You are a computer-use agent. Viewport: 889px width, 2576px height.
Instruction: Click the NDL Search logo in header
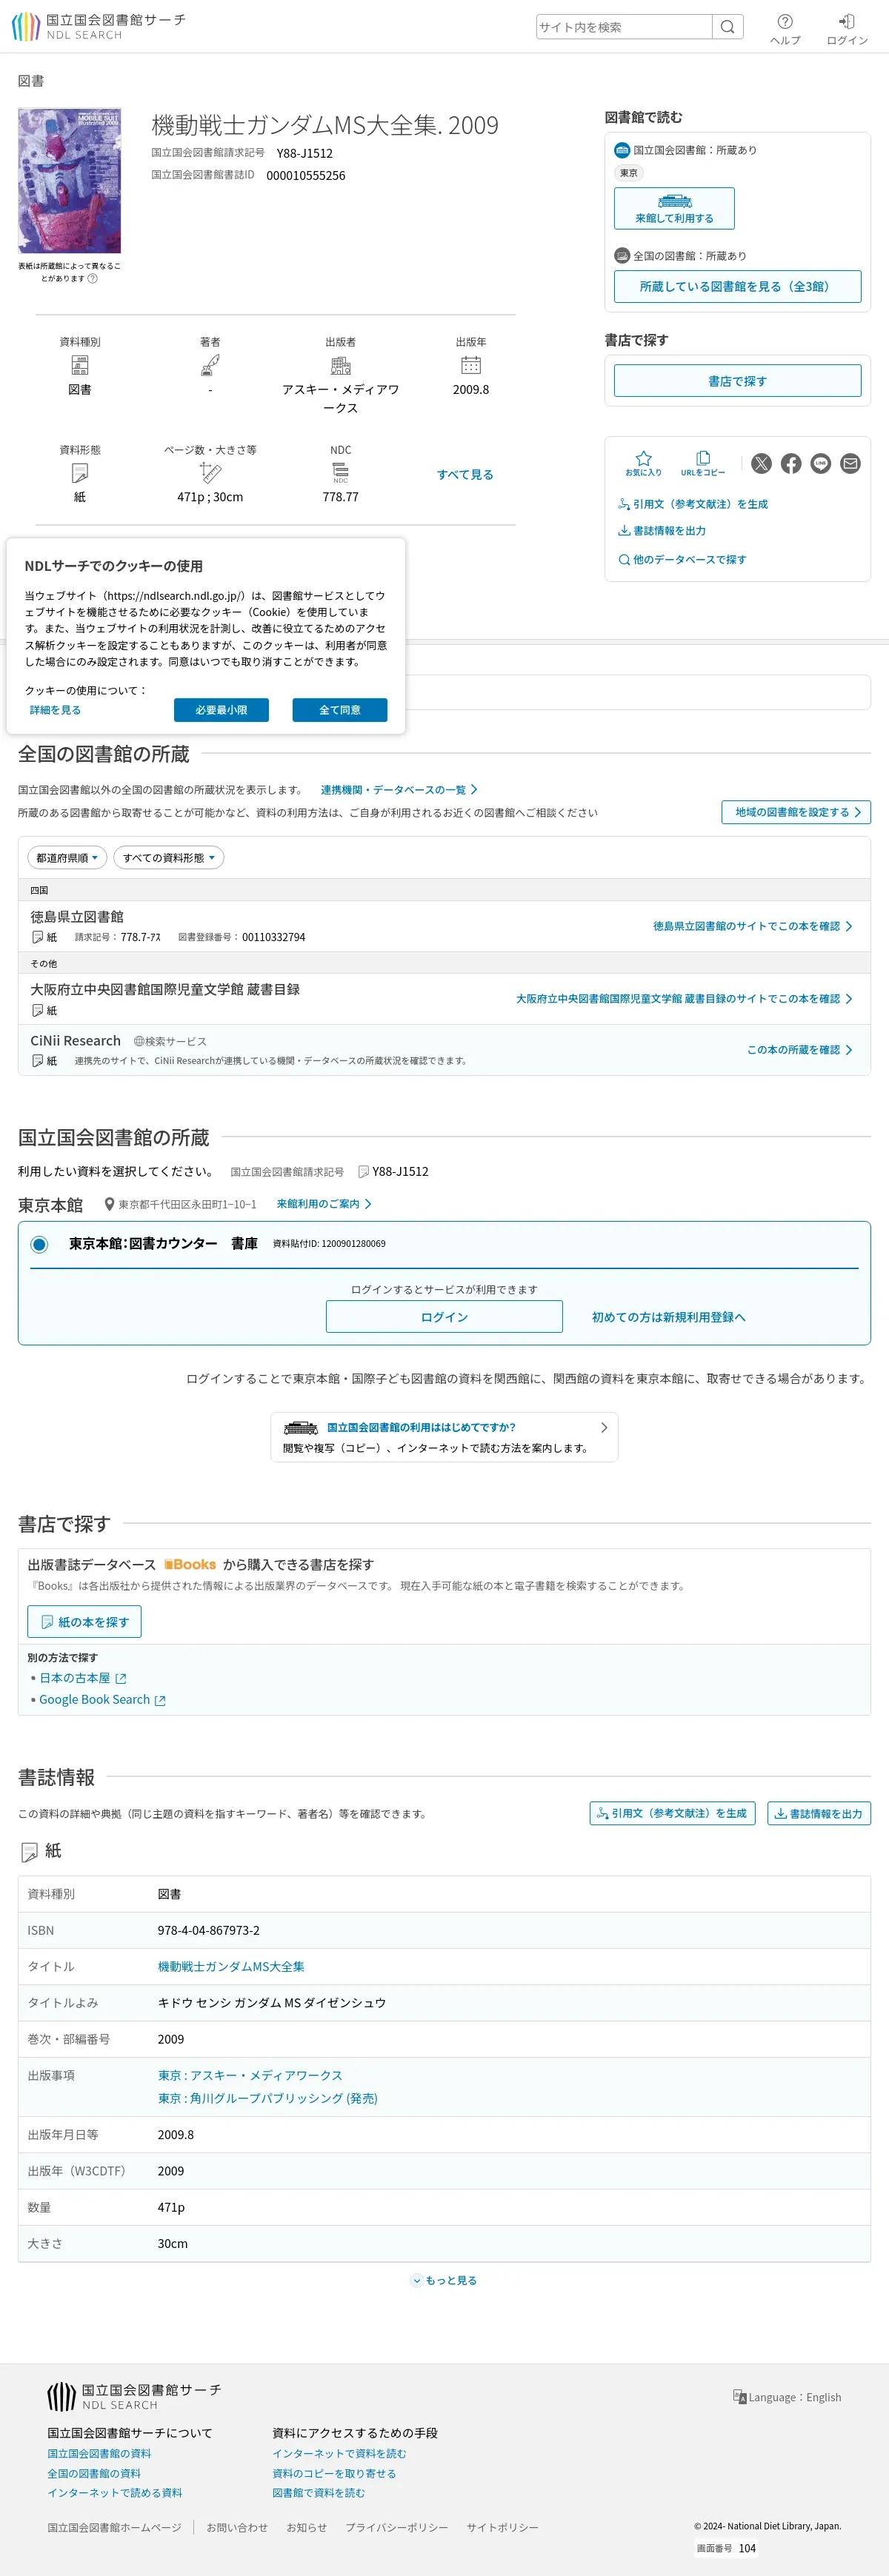coord(98,27)
